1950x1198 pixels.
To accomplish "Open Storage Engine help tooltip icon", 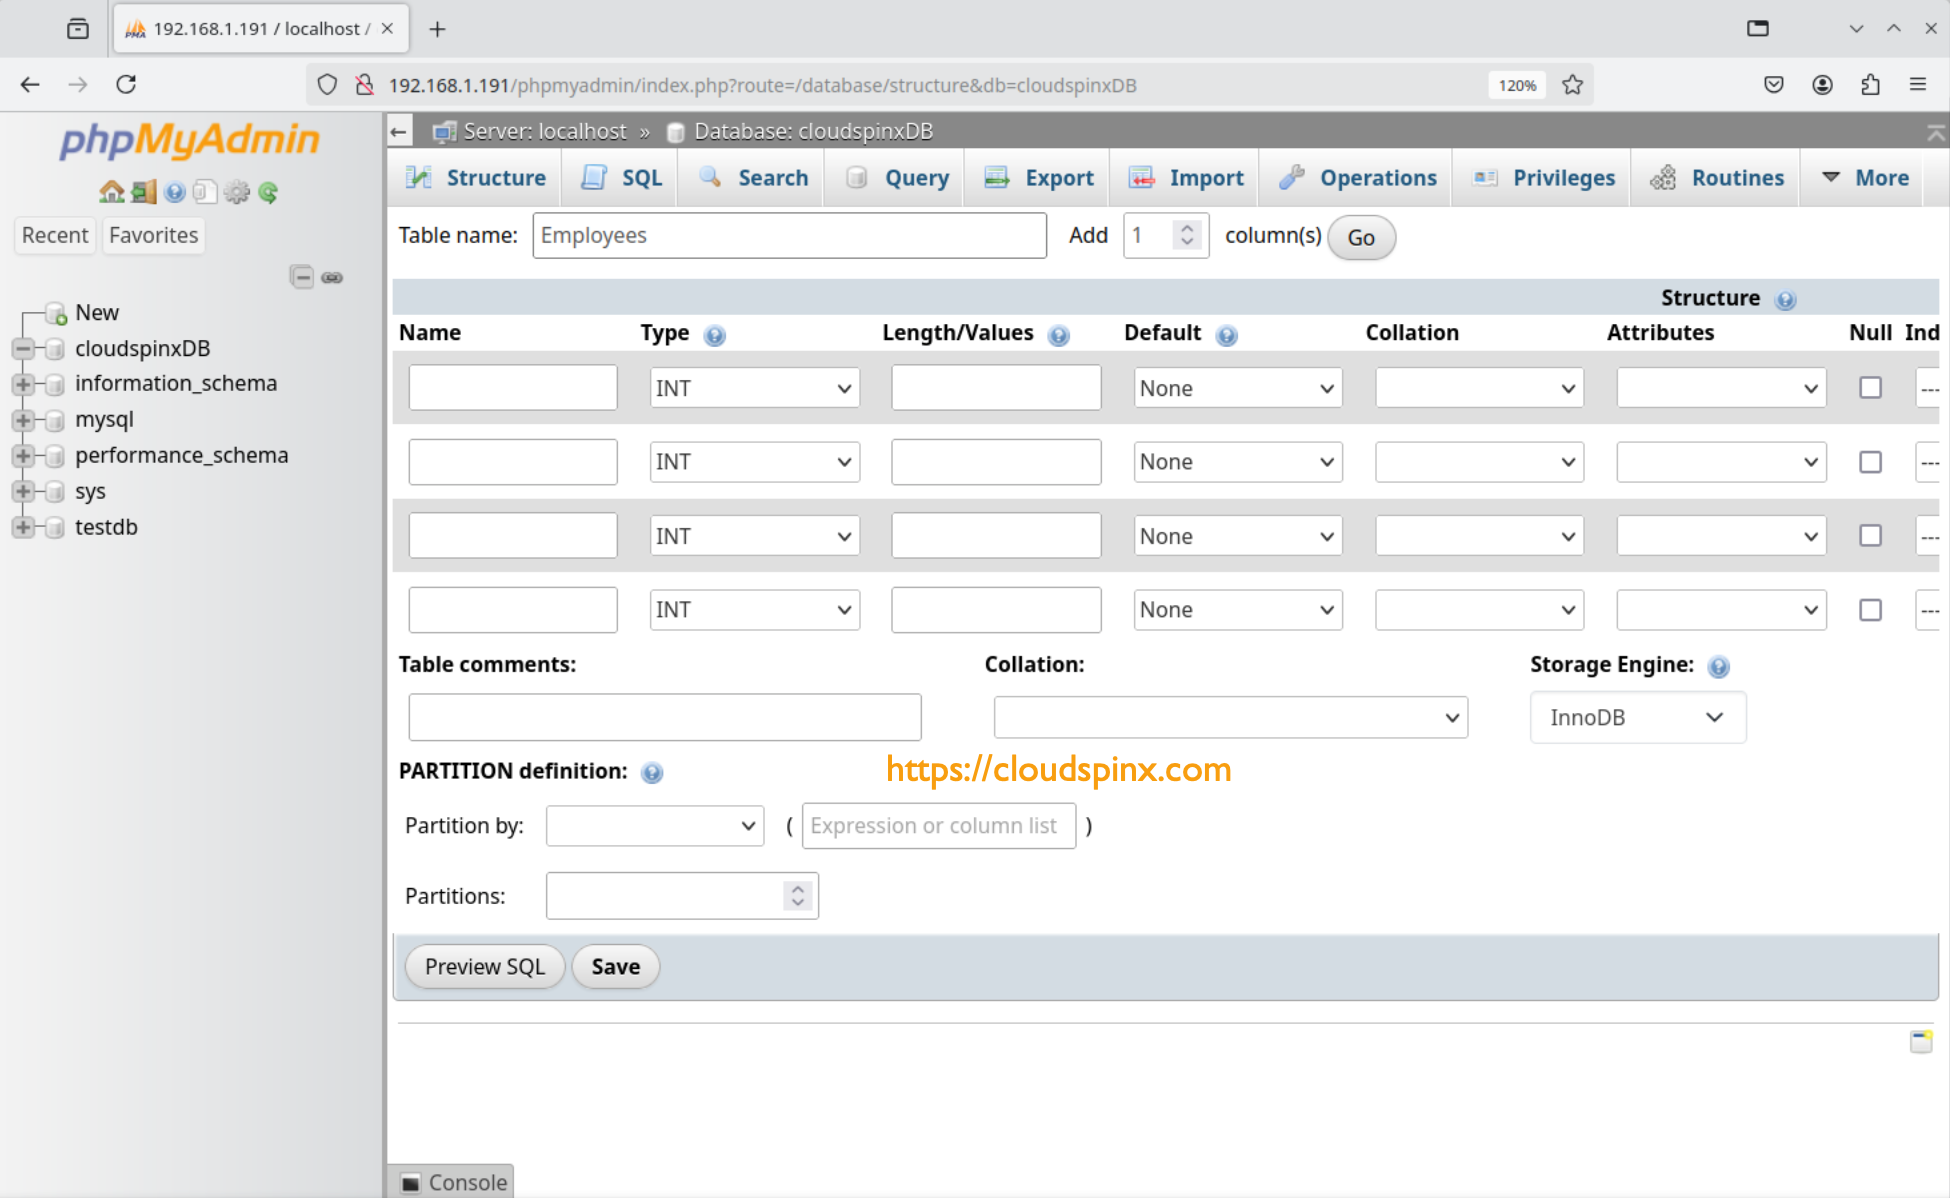I will click(x=1719, y=666).
